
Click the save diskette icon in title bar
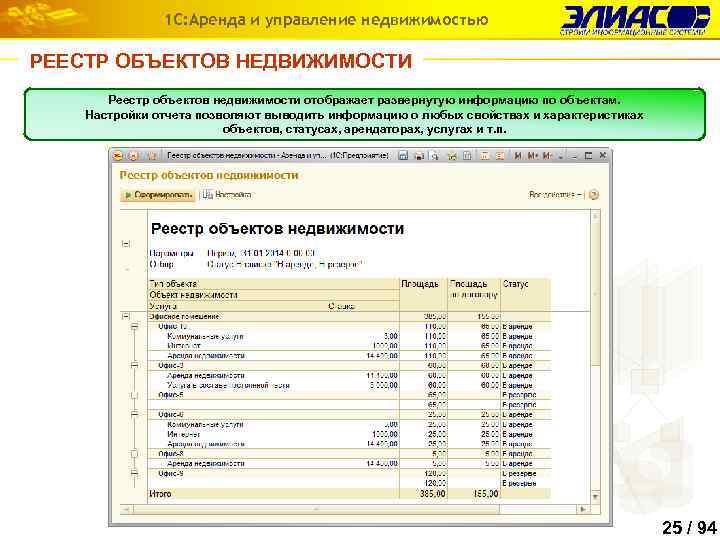[403, 156]
